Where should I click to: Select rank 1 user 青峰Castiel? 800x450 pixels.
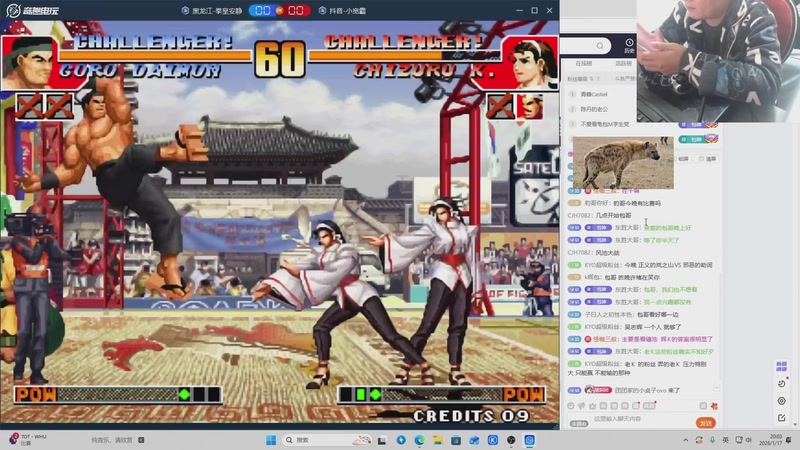pyautogui.click(x=593, y=94)
